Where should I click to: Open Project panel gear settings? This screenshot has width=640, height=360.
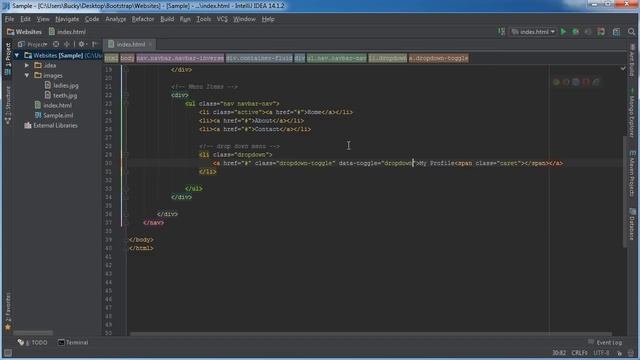pyautogui.click(x=82, y=44)
